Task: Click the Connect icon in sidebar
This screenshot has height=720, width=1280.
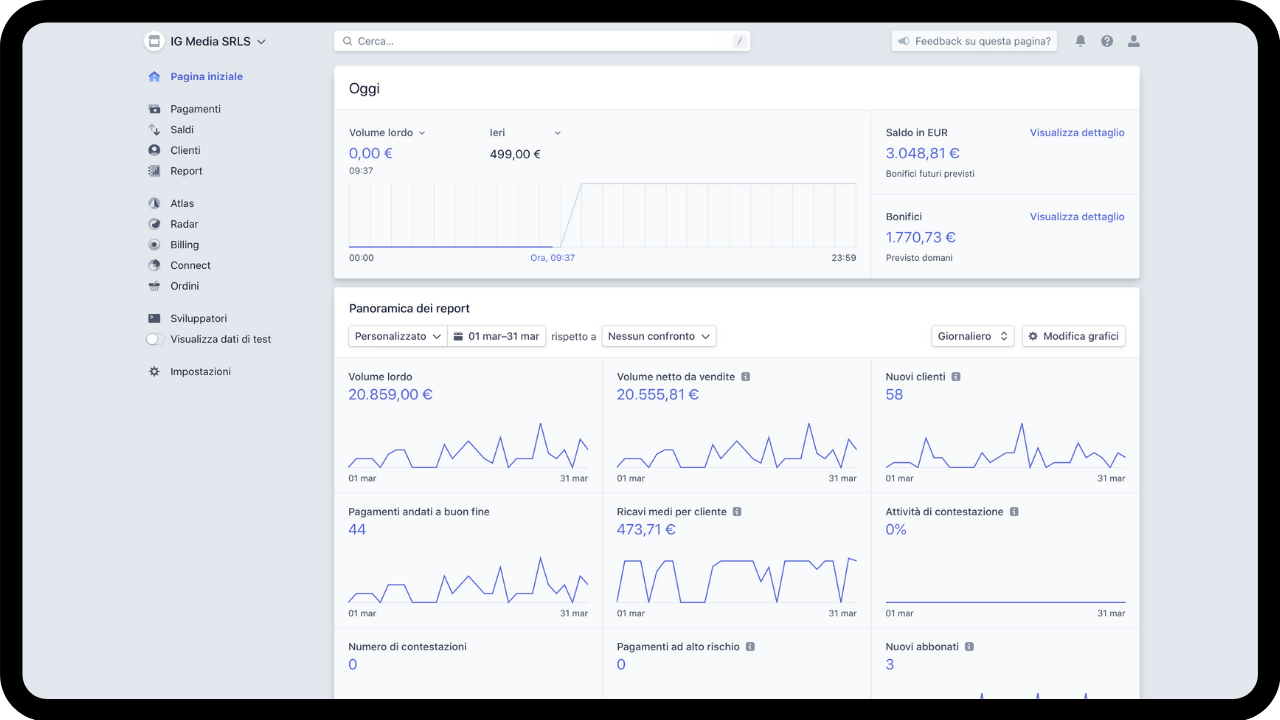Action: pyautogui.click(x=154, y=265)
